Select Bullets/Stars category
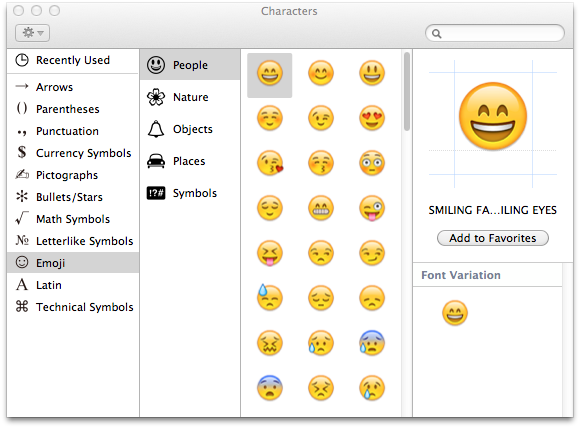This screenshot has height=428, width=580. 72,197
